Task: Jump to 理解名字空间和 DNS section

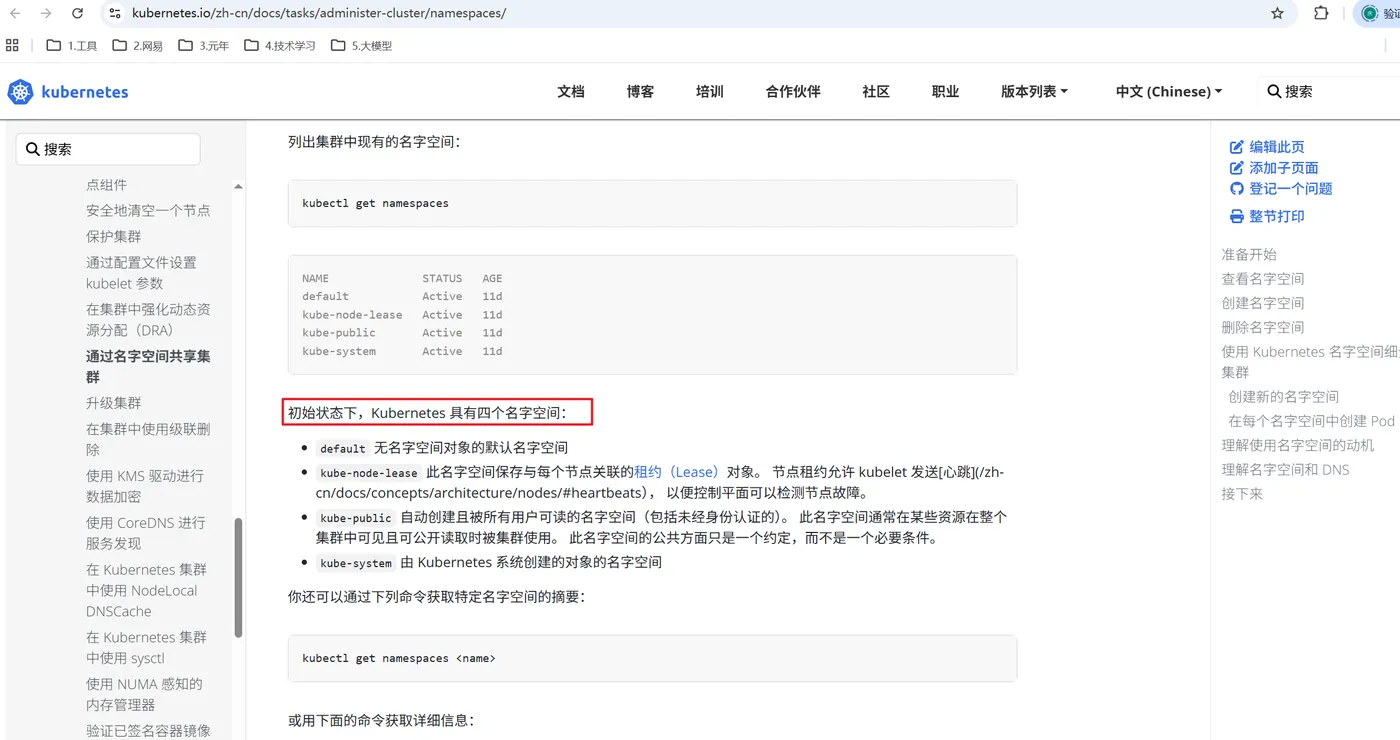Action: (1285, 470)
